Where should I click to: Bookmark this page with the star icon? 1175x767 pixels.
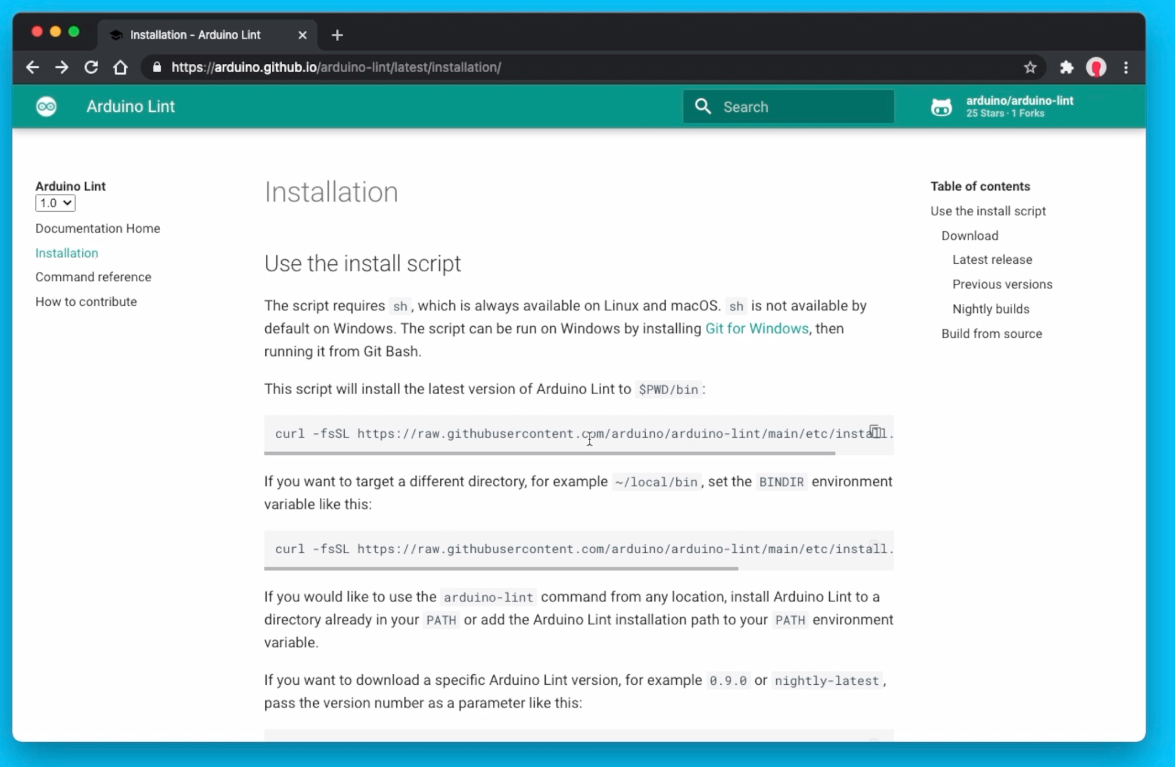pos(1030,67)
